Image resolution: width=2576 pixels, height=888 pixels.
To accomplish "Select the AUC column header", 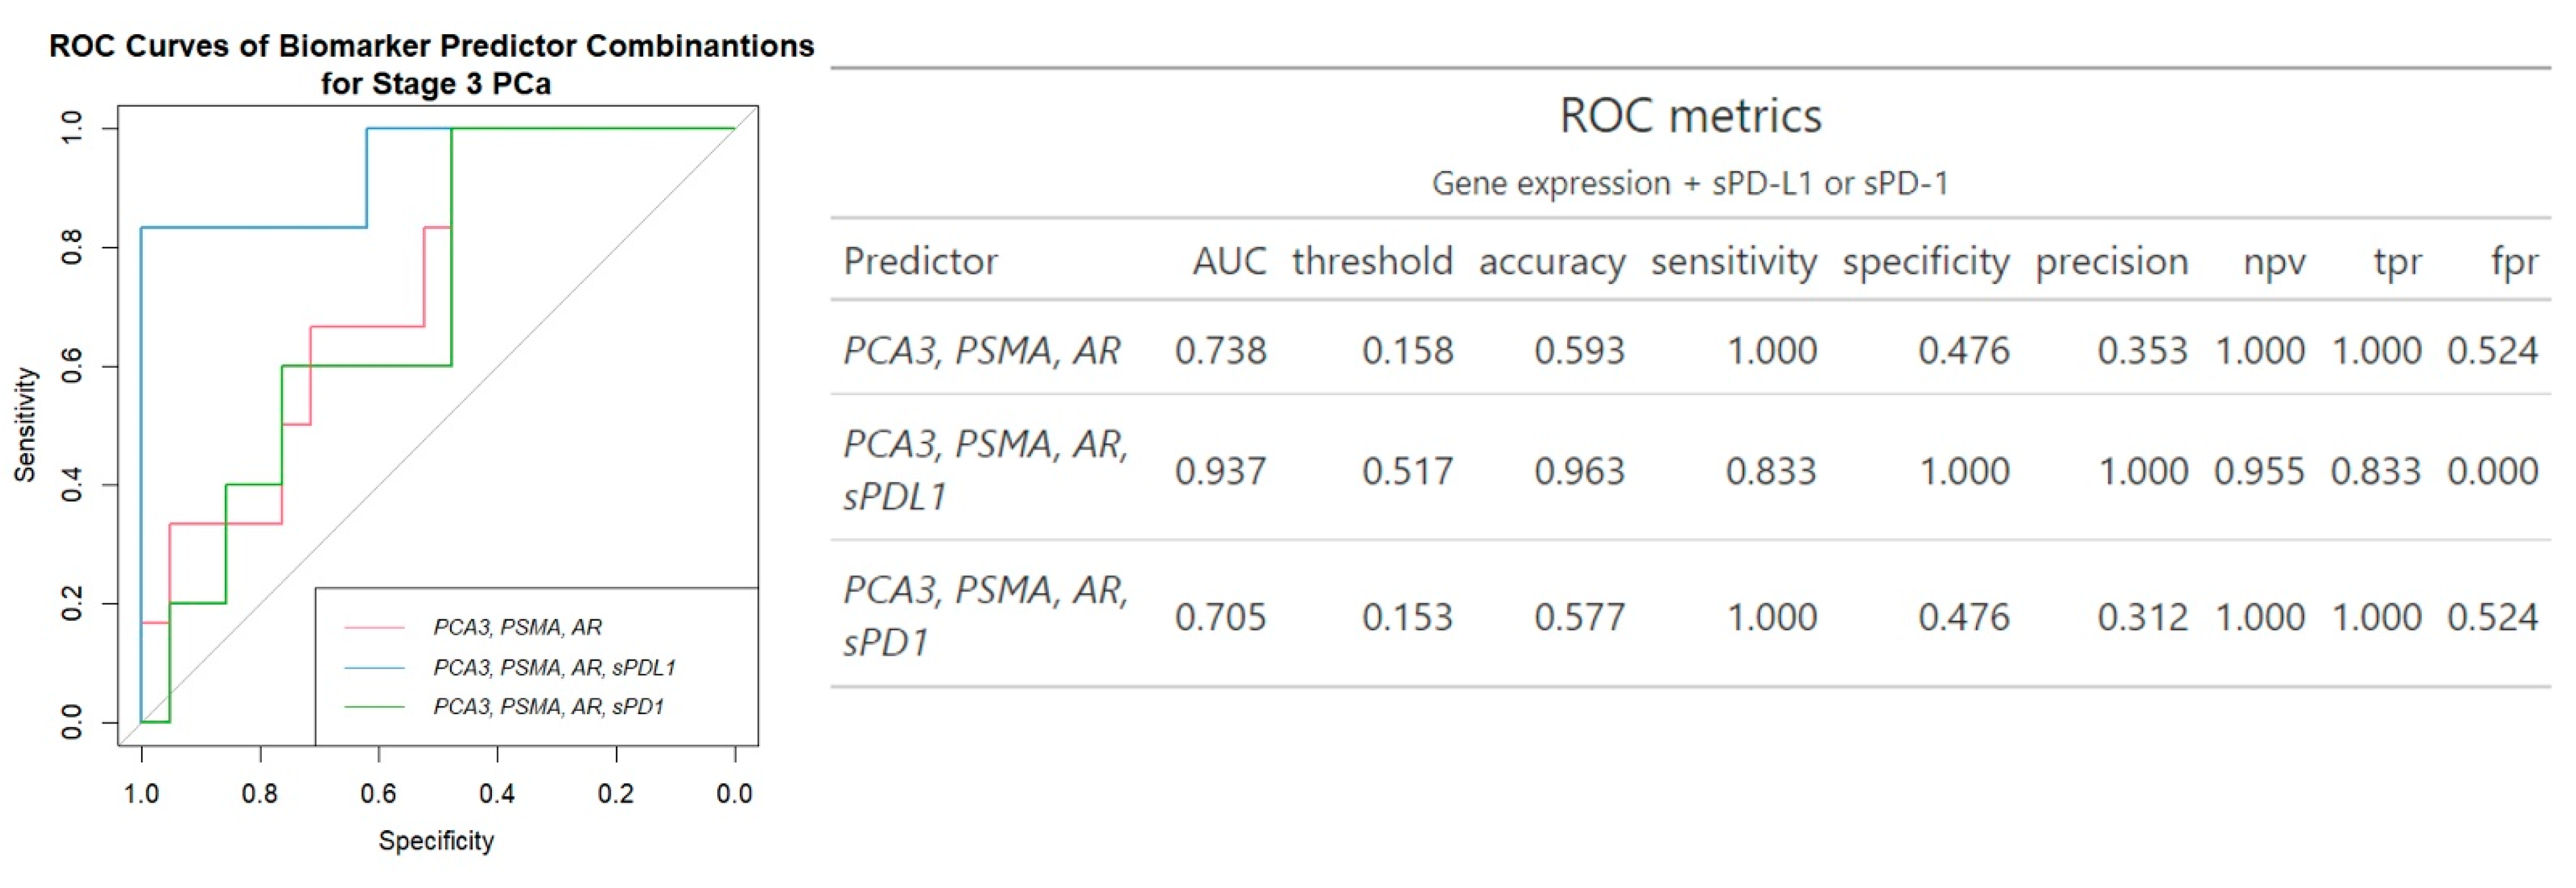I will point(1229,262).
